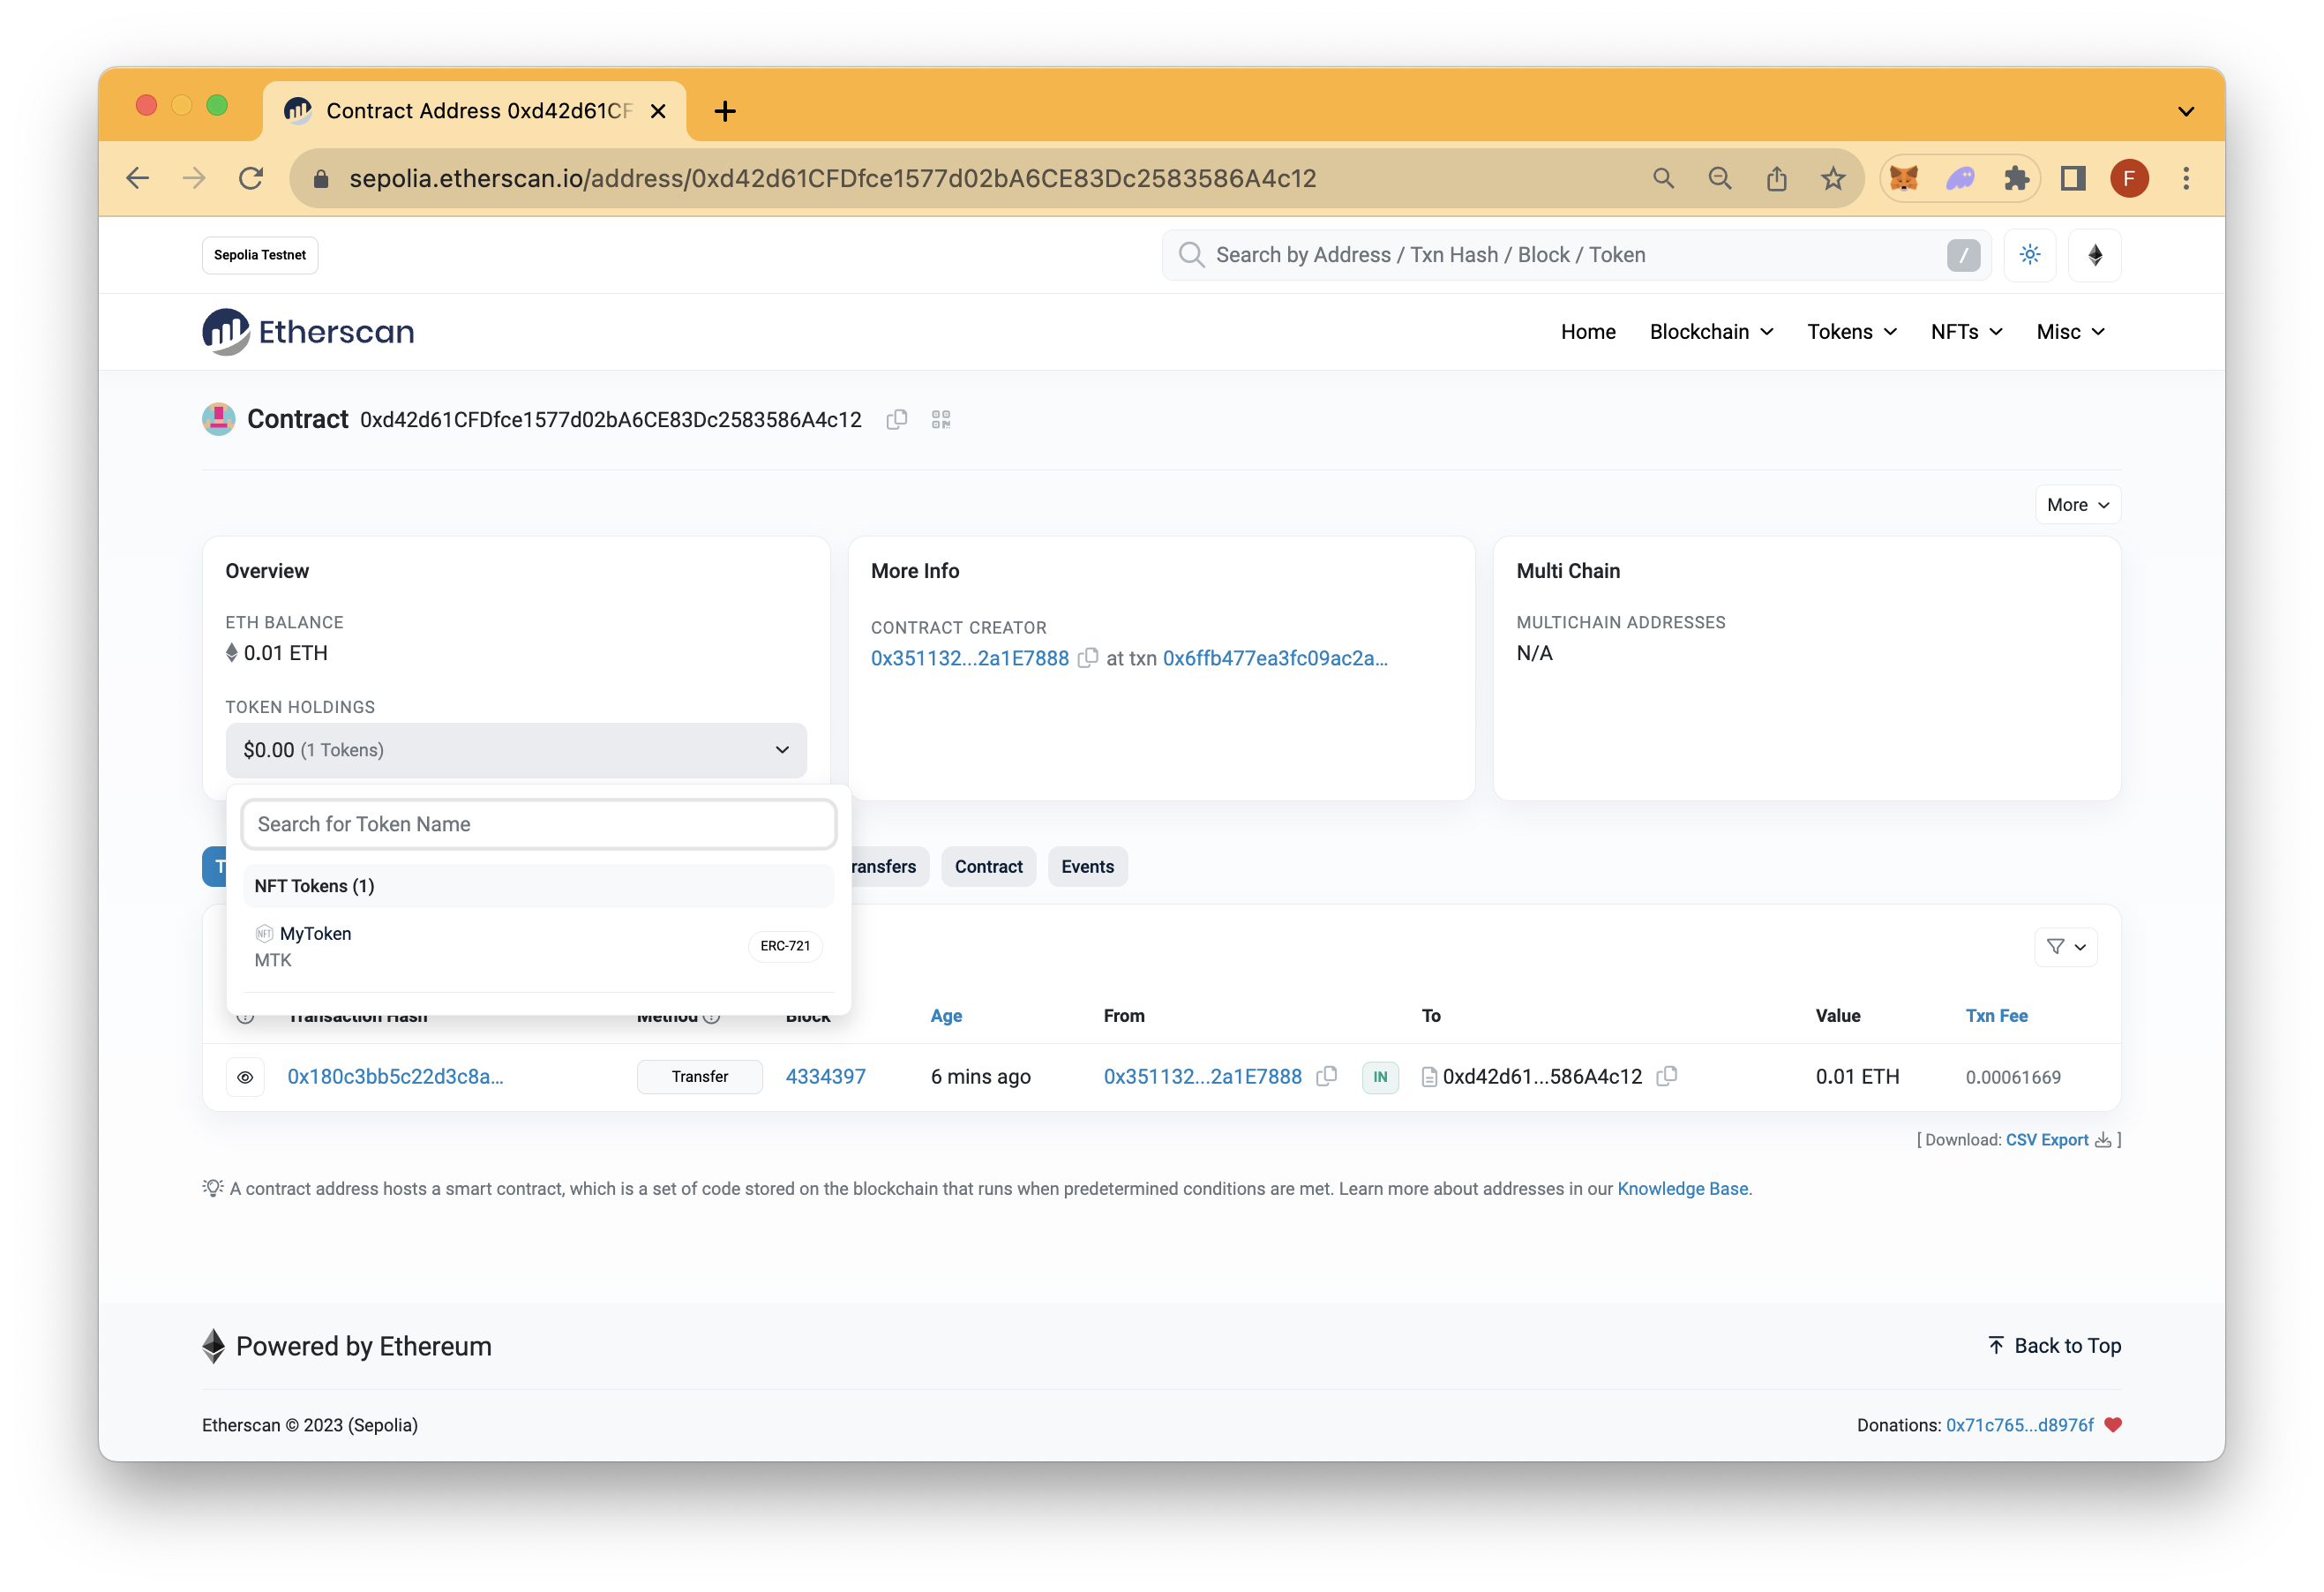This screenshot has width=2324, height=1592.
Task: Close the Contract Address tab
Action: click(x=658, y=111)
